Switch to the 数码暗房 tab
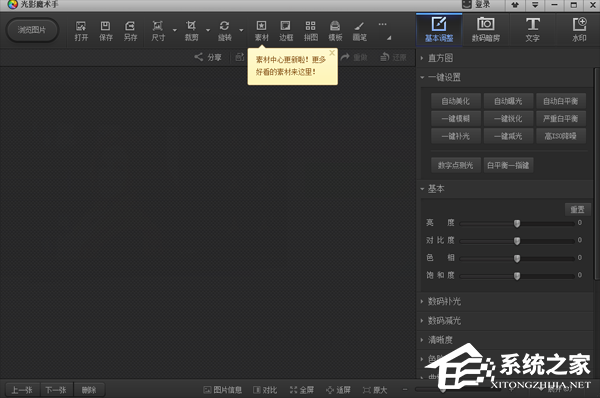This screenshot has height=398, width=600. (x=486, y=30)
